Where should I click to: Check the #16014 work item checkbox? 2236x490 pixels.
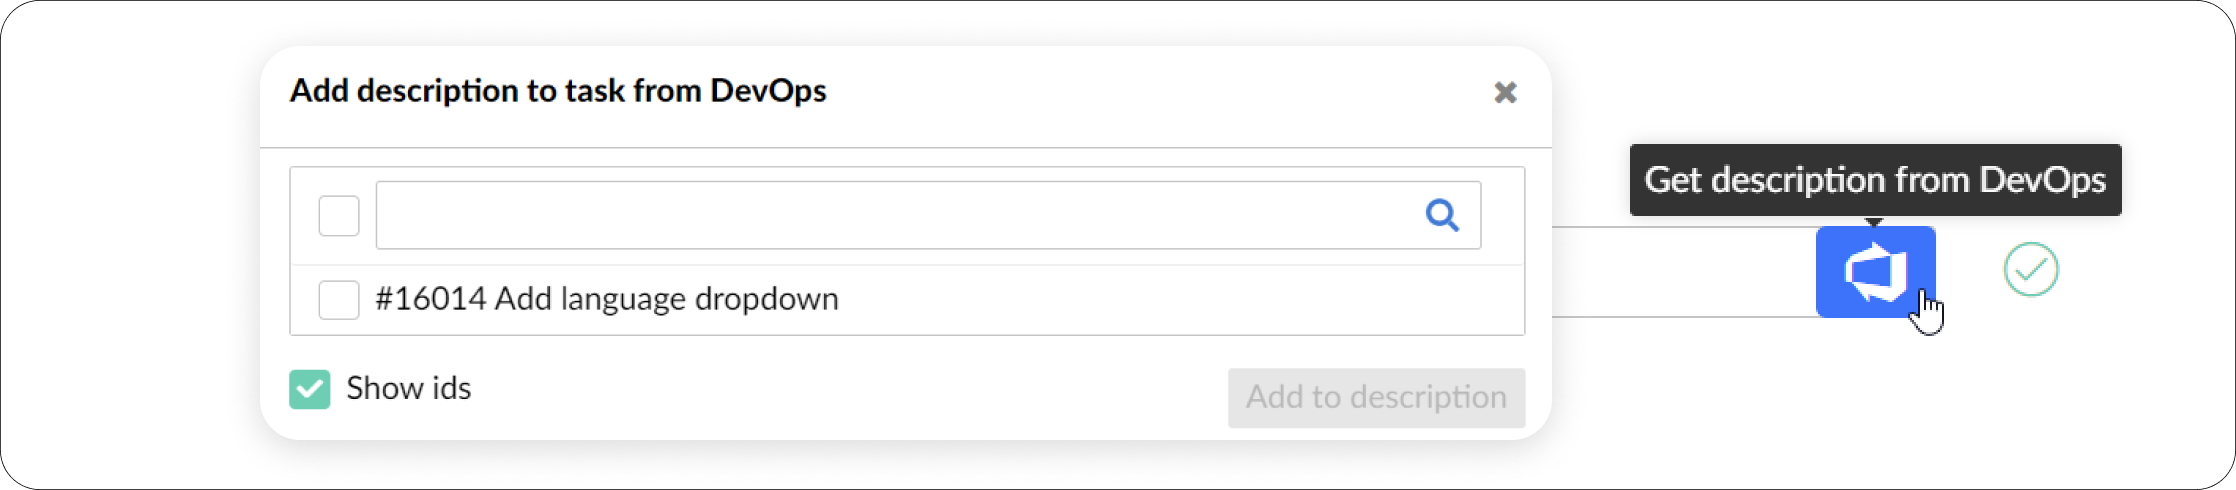coord(339,300)
